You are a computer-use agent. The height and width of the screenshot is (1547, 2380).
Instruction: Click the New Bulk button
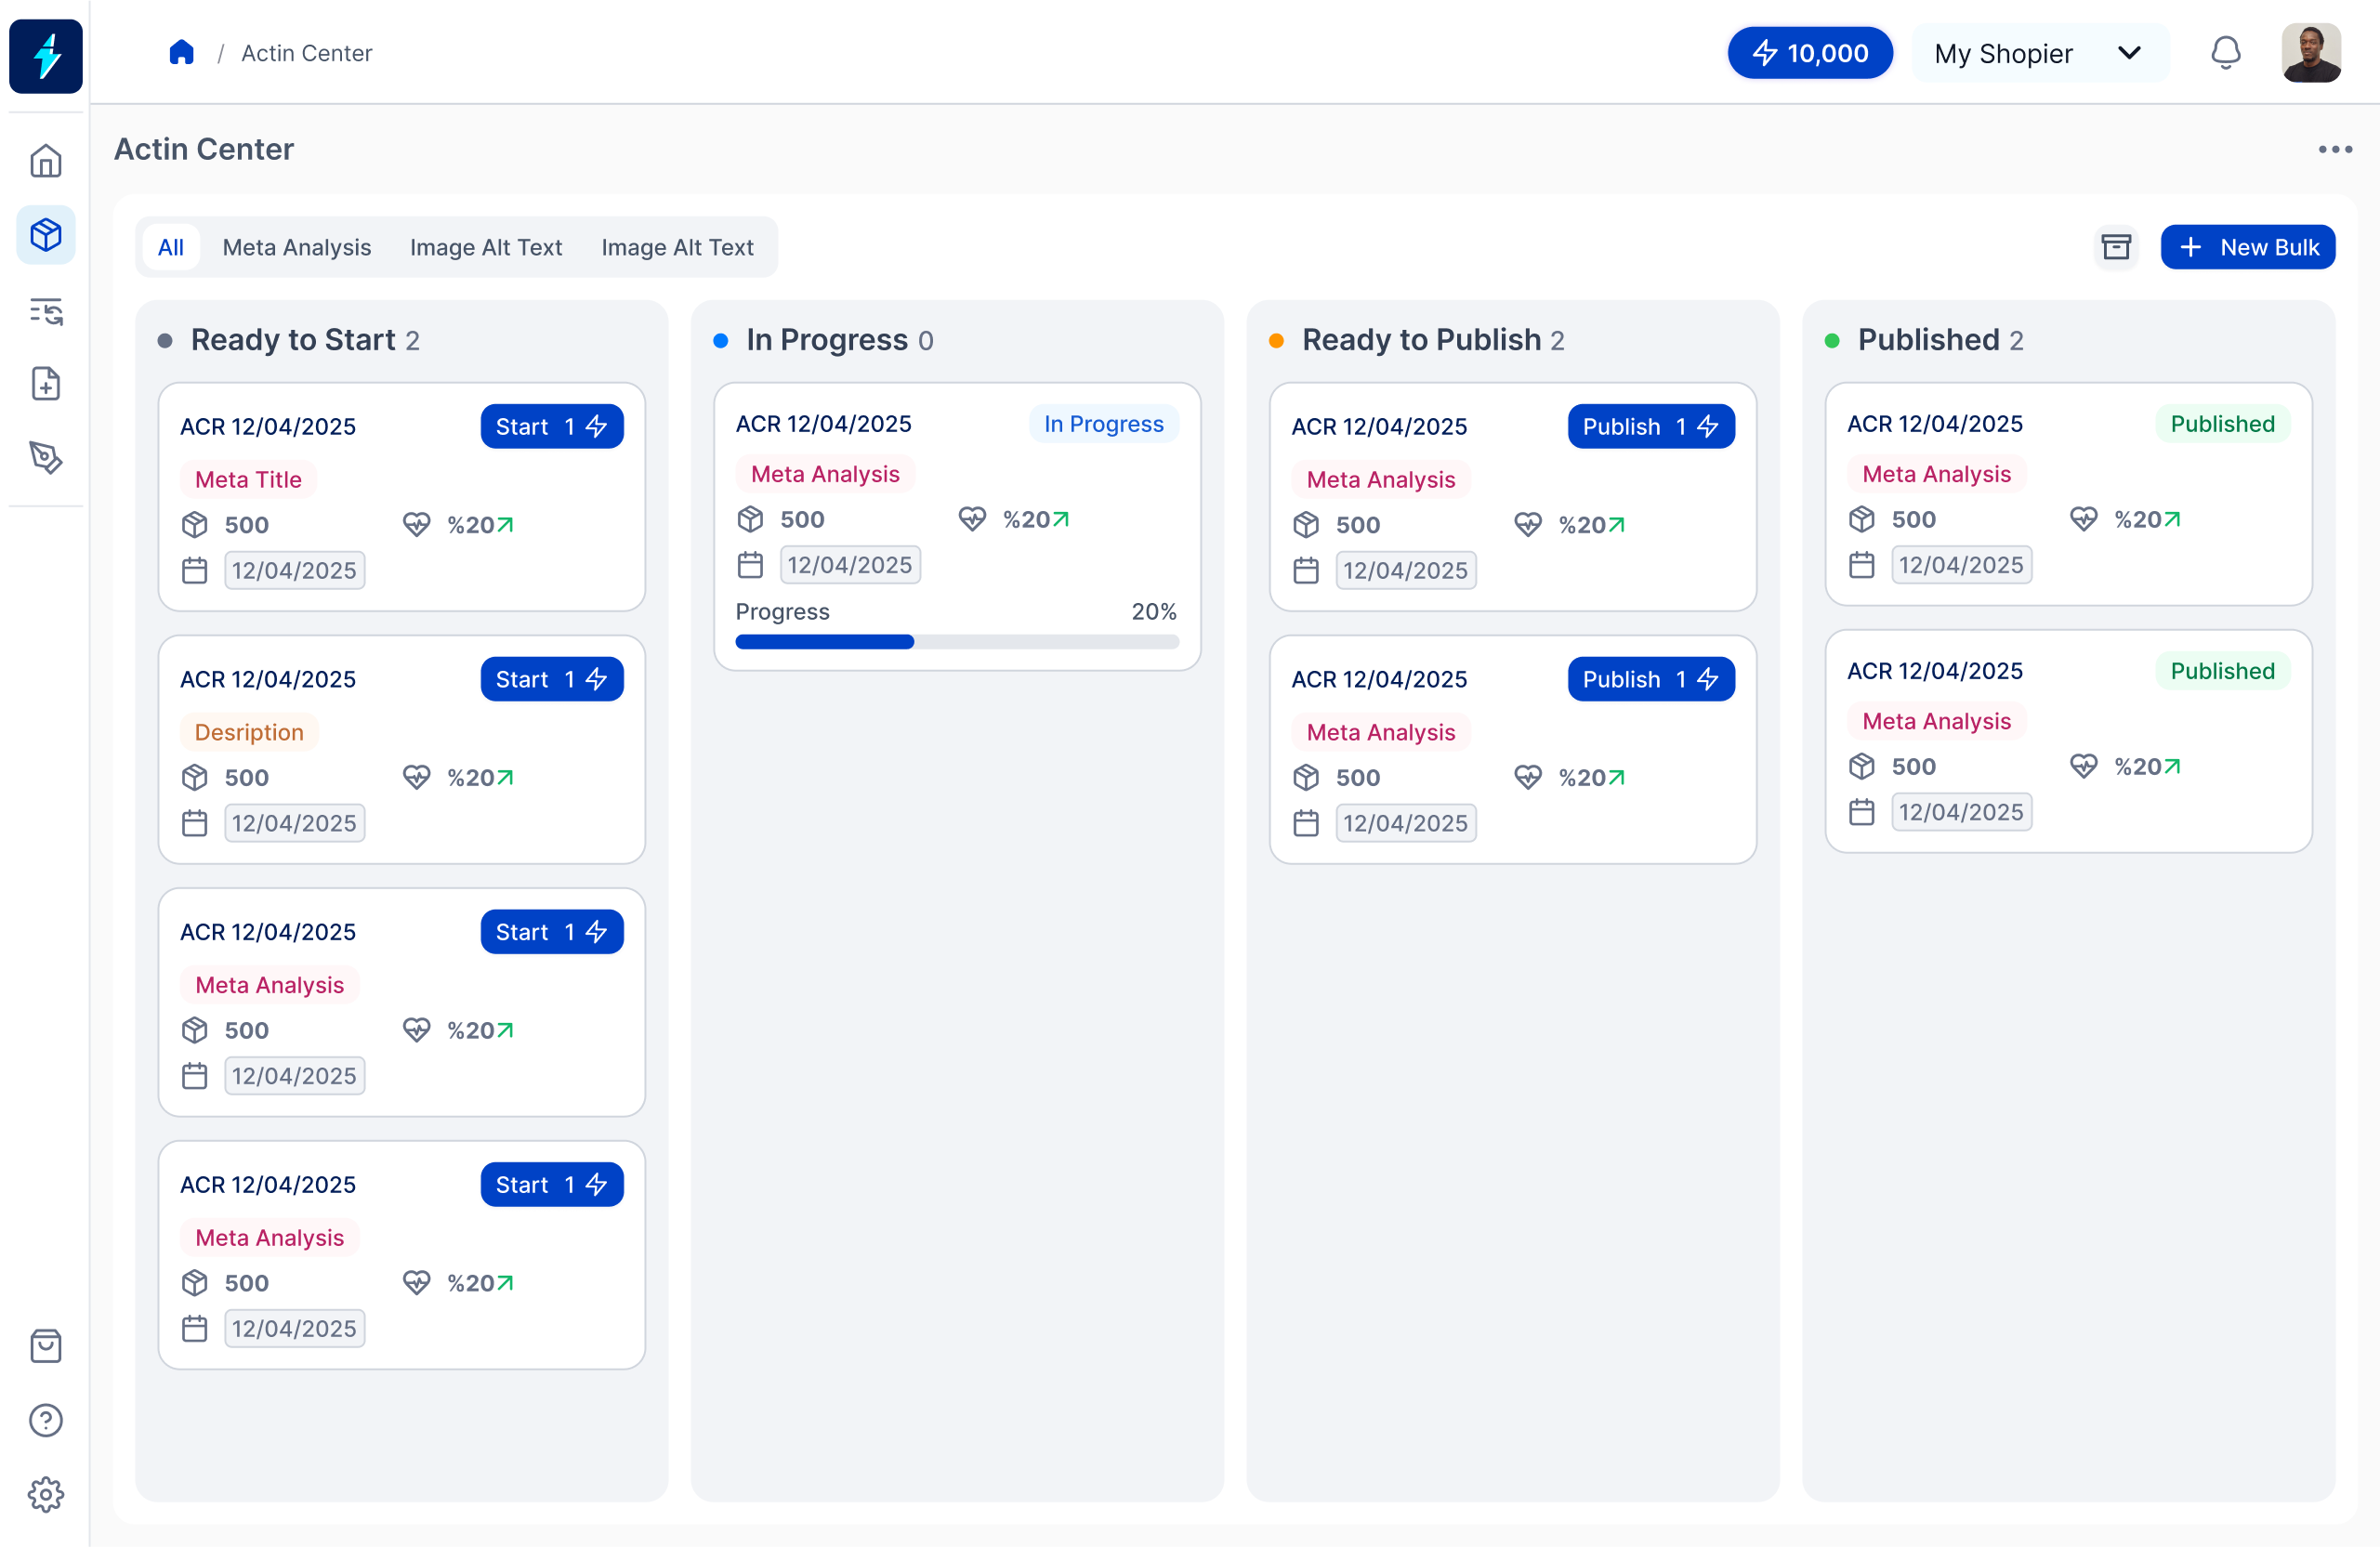pos(2247,247)
